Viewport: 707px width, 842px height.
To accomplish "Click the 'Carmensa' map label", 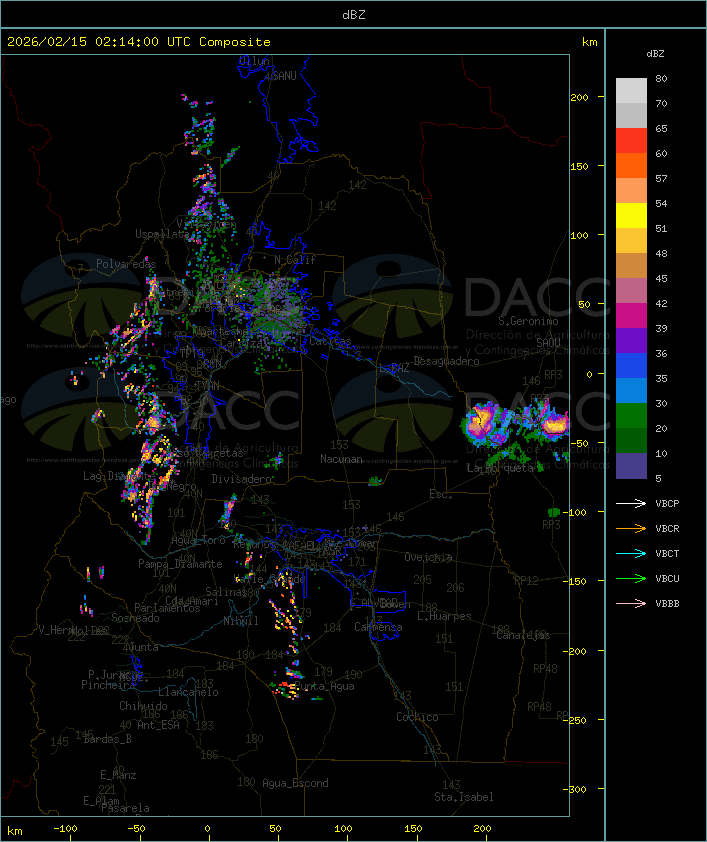I will tap(378, 627).
